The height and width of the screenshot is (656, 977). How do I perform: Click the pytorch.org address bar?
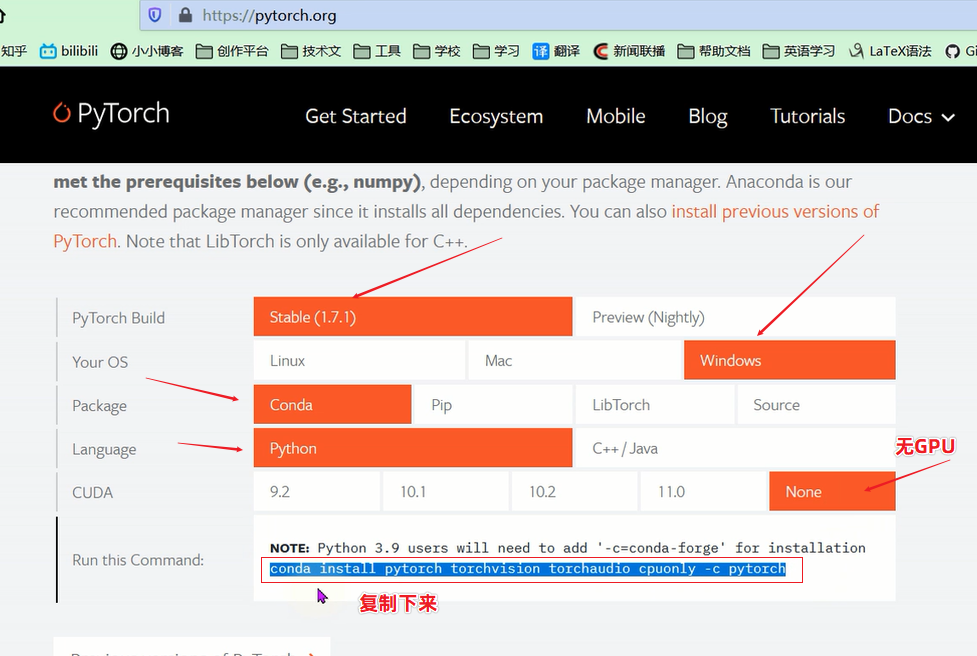(558, 15)
